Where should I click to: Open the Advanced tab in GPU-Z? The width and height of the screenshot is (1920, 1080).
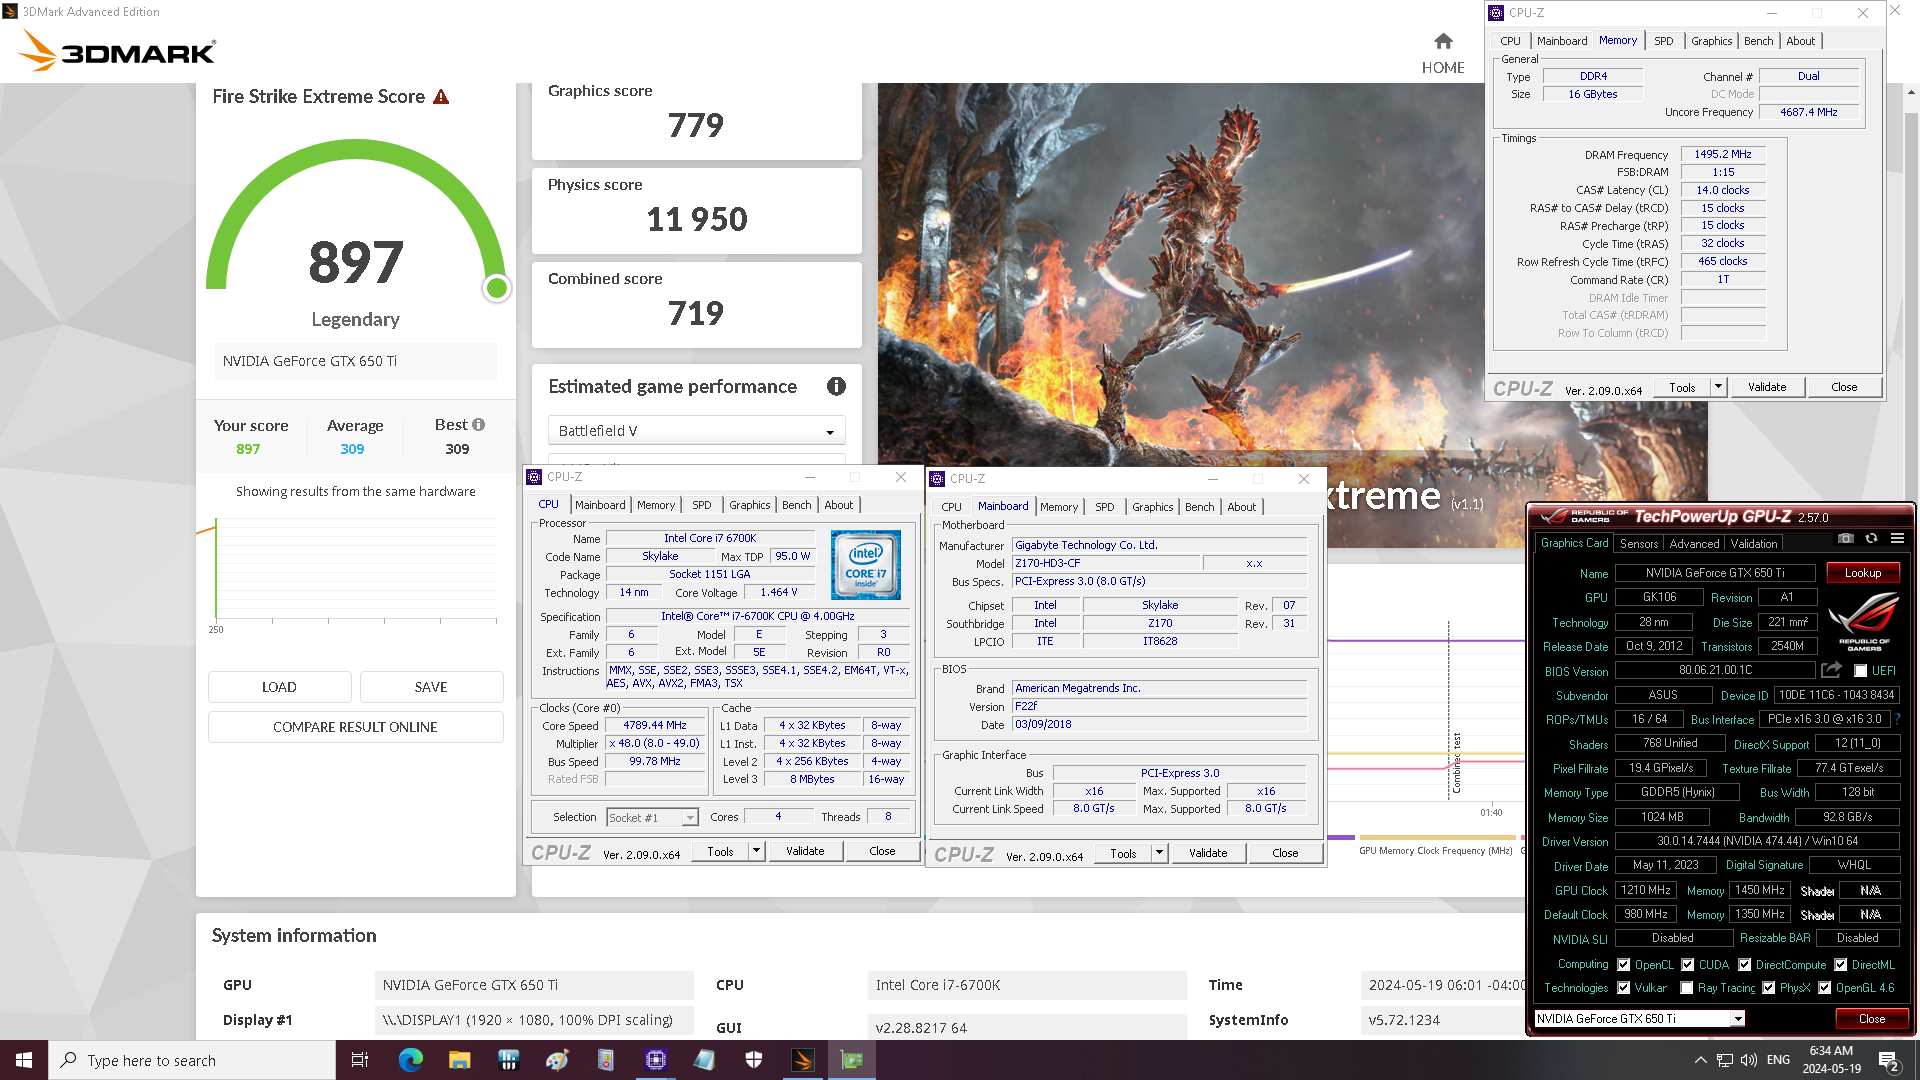[x=1694, y=544]
